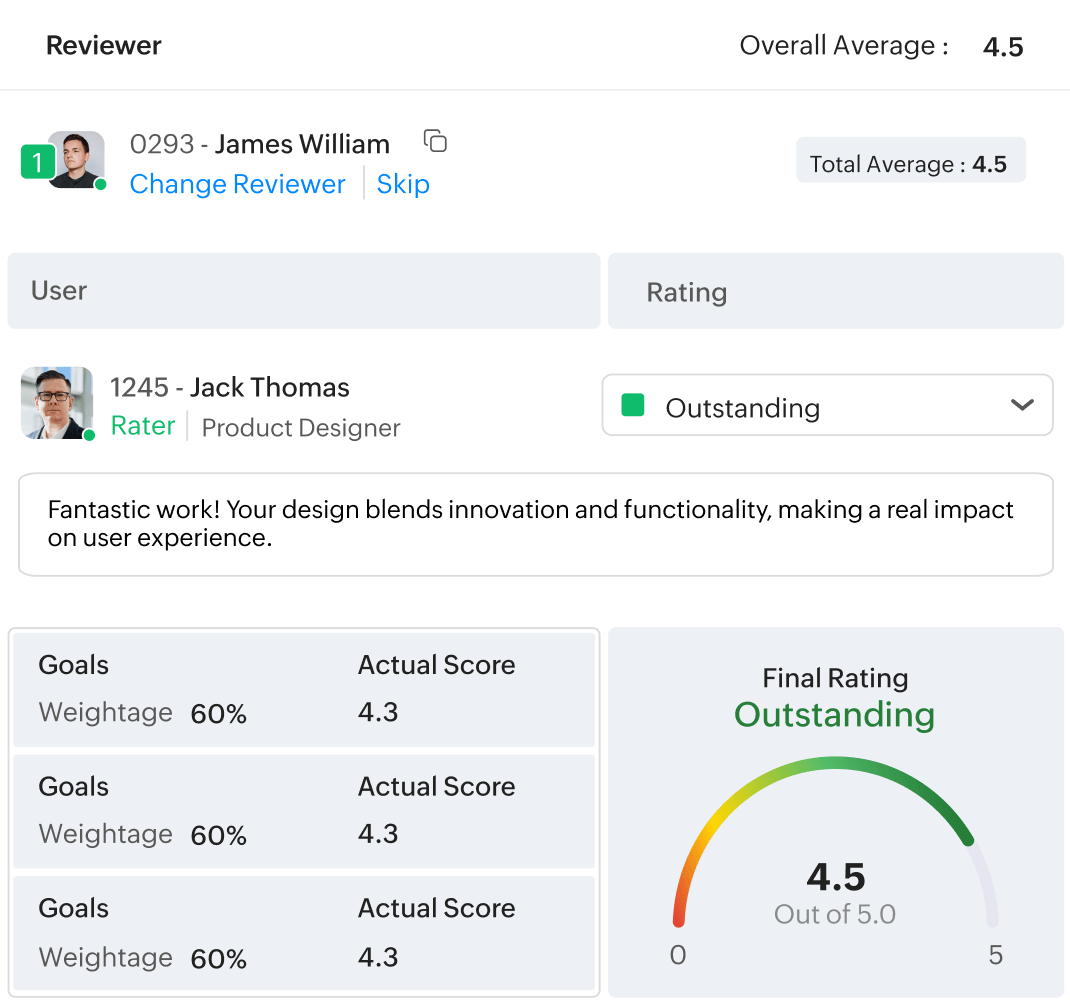Click the Total Average 4.5 badge

click(x=910, y=163)
